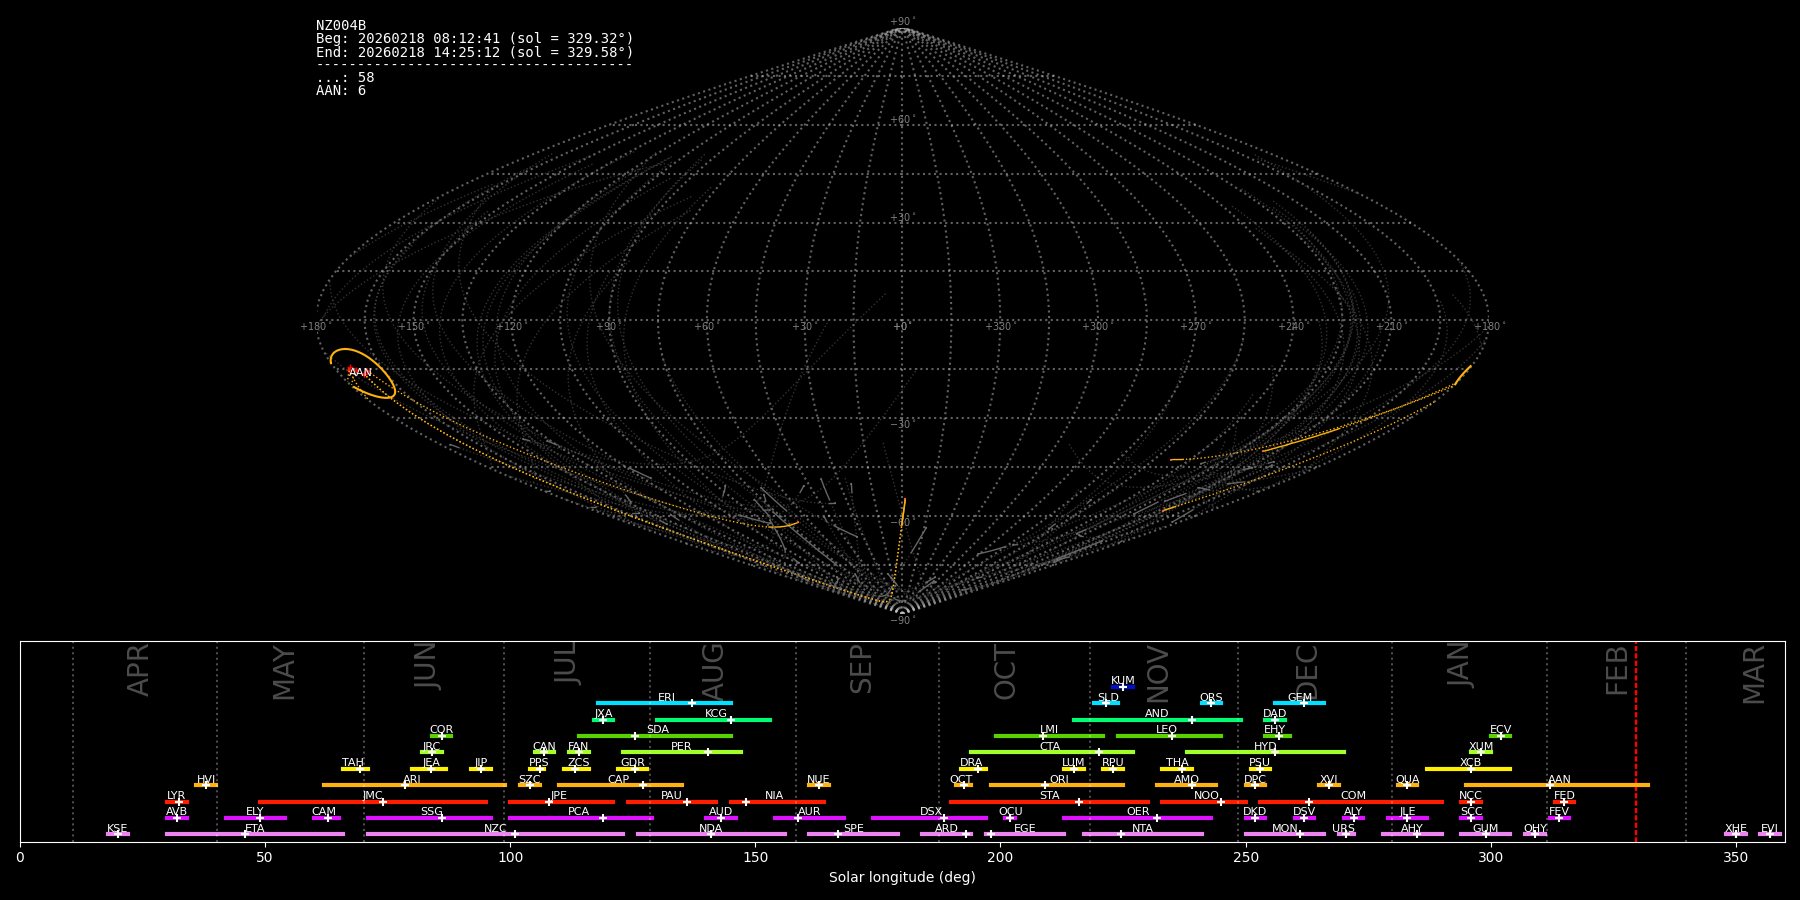Click the AAN radiant label on sky map
This screenshot has width=1800, height=900.
[x=361, y=373]
